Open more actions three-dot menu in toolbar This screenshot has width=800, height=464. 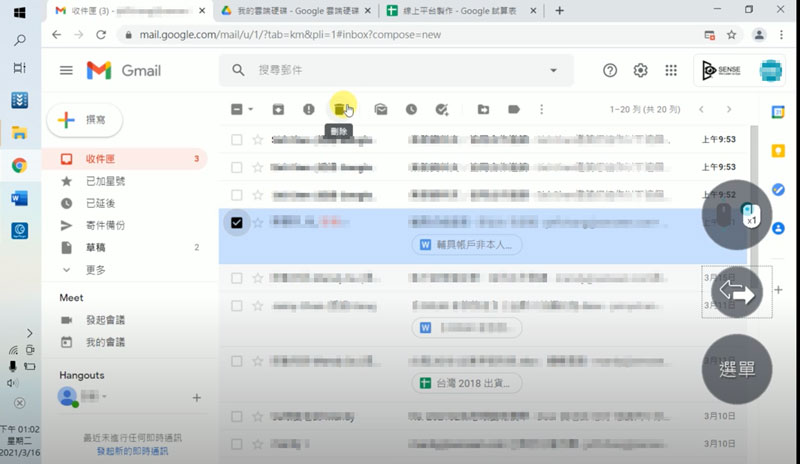click(x=541, y=109)
